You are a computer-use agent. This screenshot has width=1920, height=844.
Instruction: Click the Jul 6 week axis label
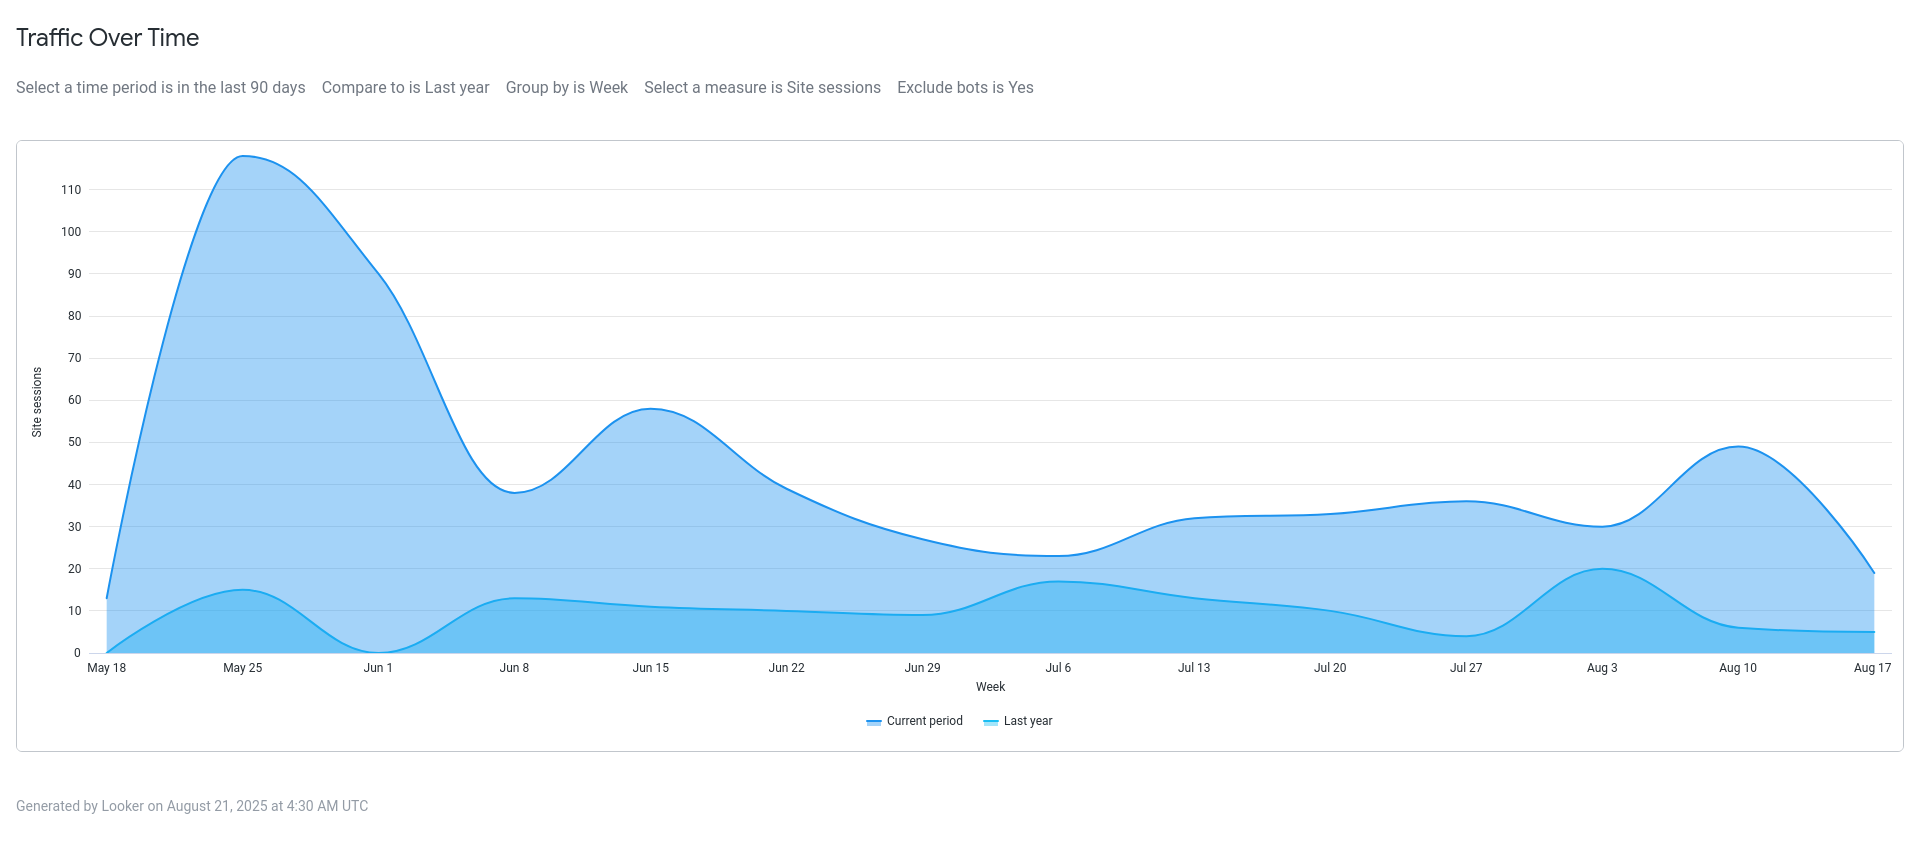coord(1058,668)
